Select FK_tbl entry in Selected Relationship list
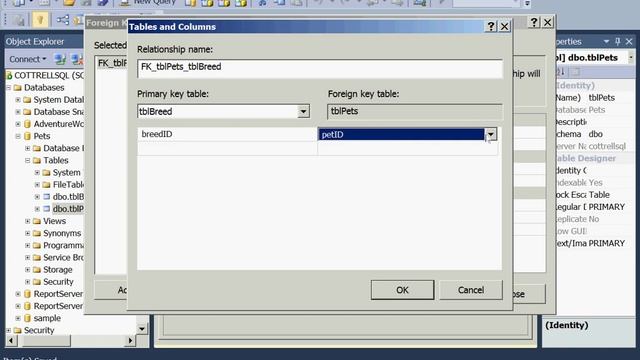The height and width of the screenshot is (360, 640). pyautogui.click(x=112, y=63)
